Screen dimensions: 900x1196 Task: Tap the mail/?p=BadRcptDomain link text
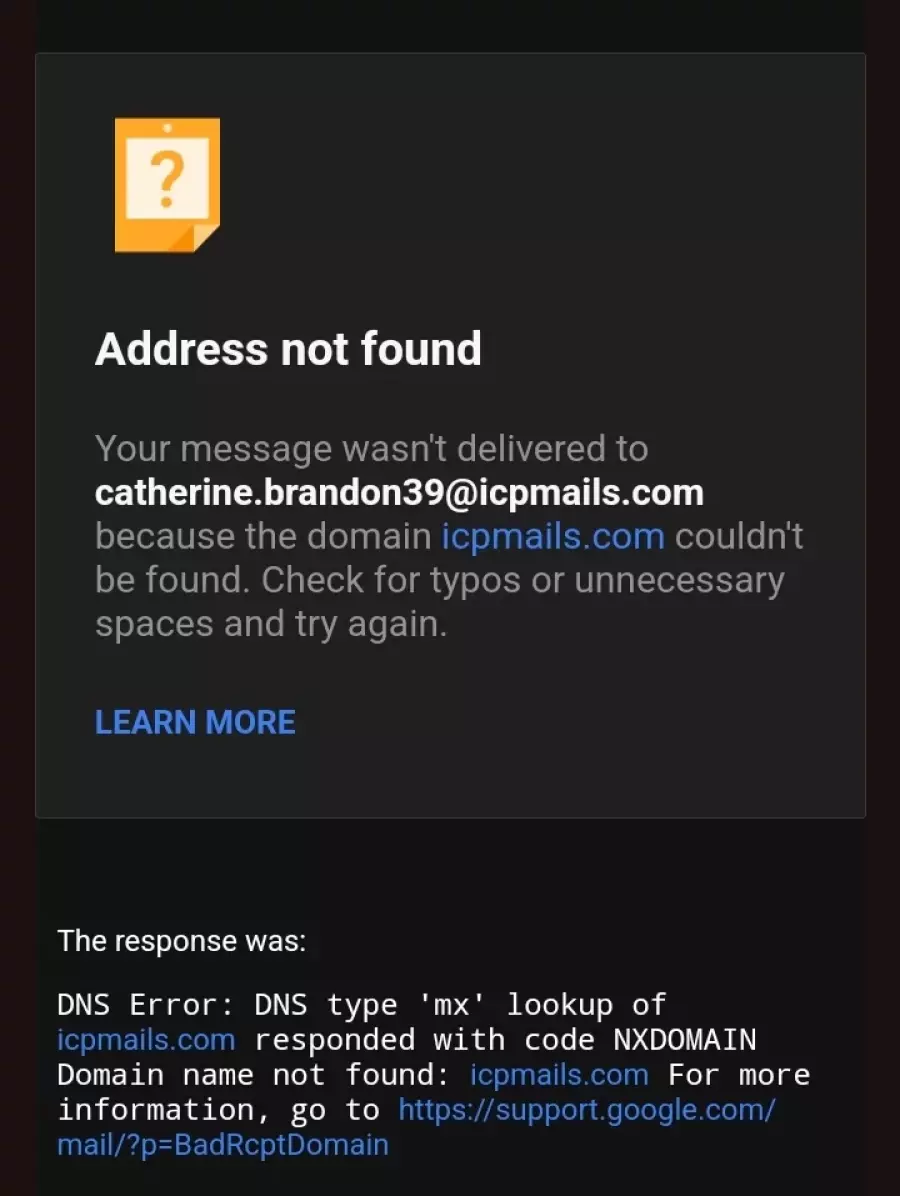click(x=223, y=1144)
